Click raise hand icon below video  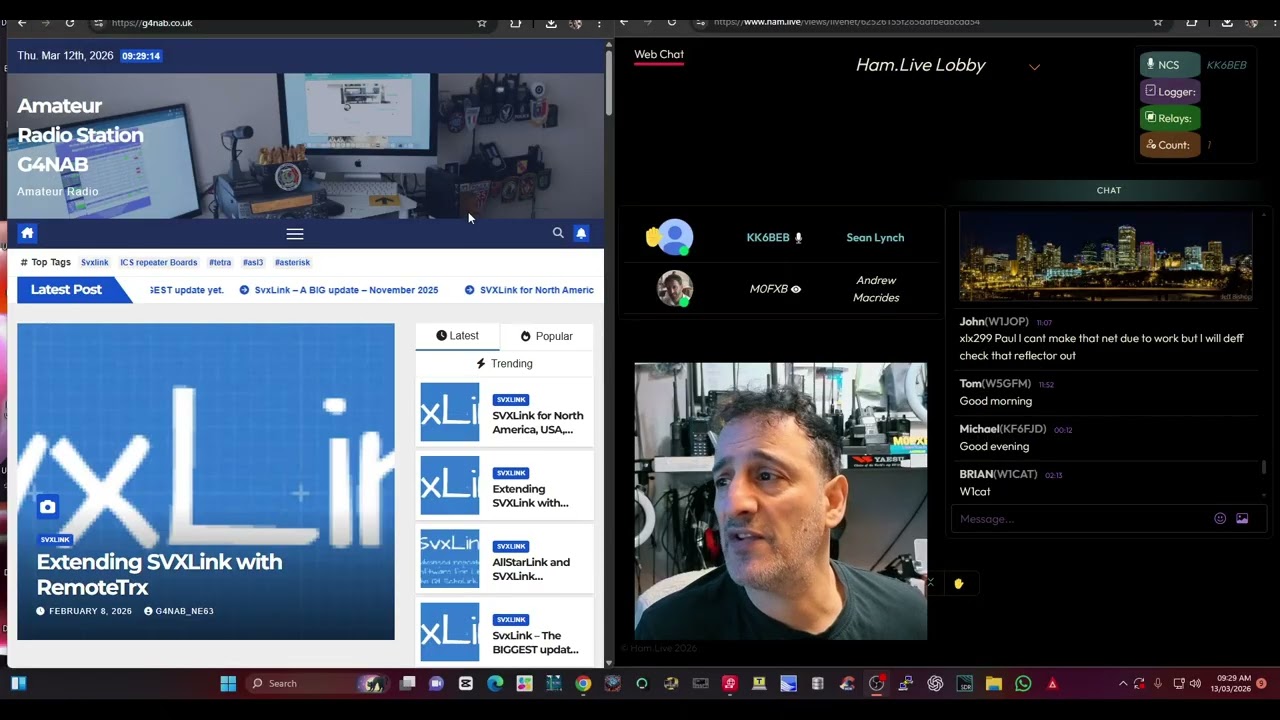(958, 584)
